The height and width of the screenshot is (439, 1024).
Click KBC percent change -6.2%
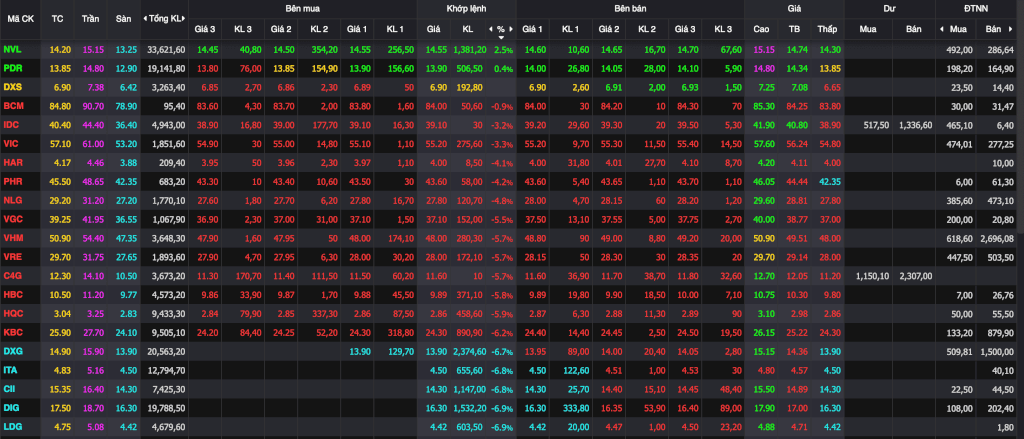(502, 332)
